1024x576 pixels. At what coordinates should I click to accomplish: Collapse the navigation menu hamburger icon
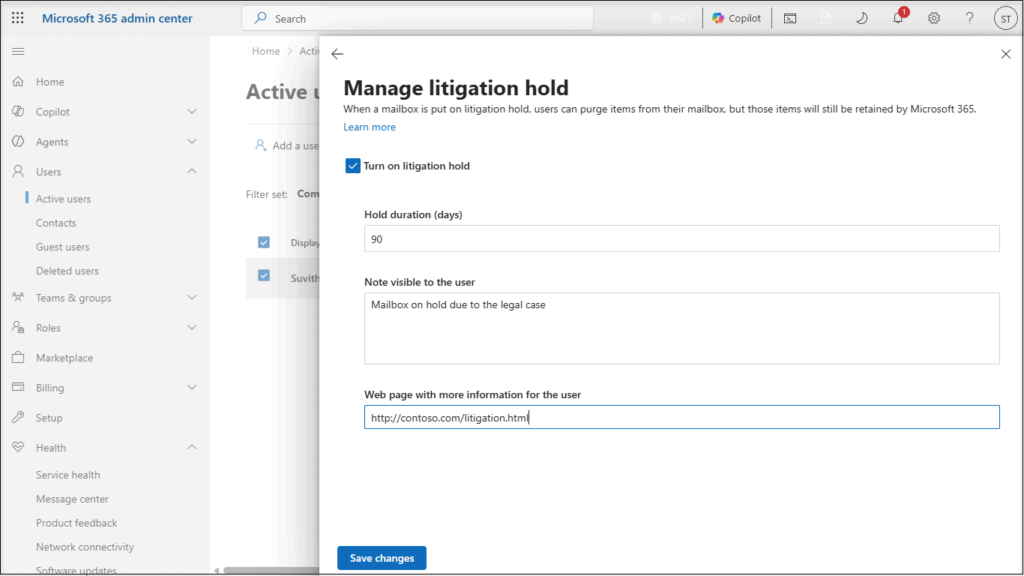pos(18,52)
